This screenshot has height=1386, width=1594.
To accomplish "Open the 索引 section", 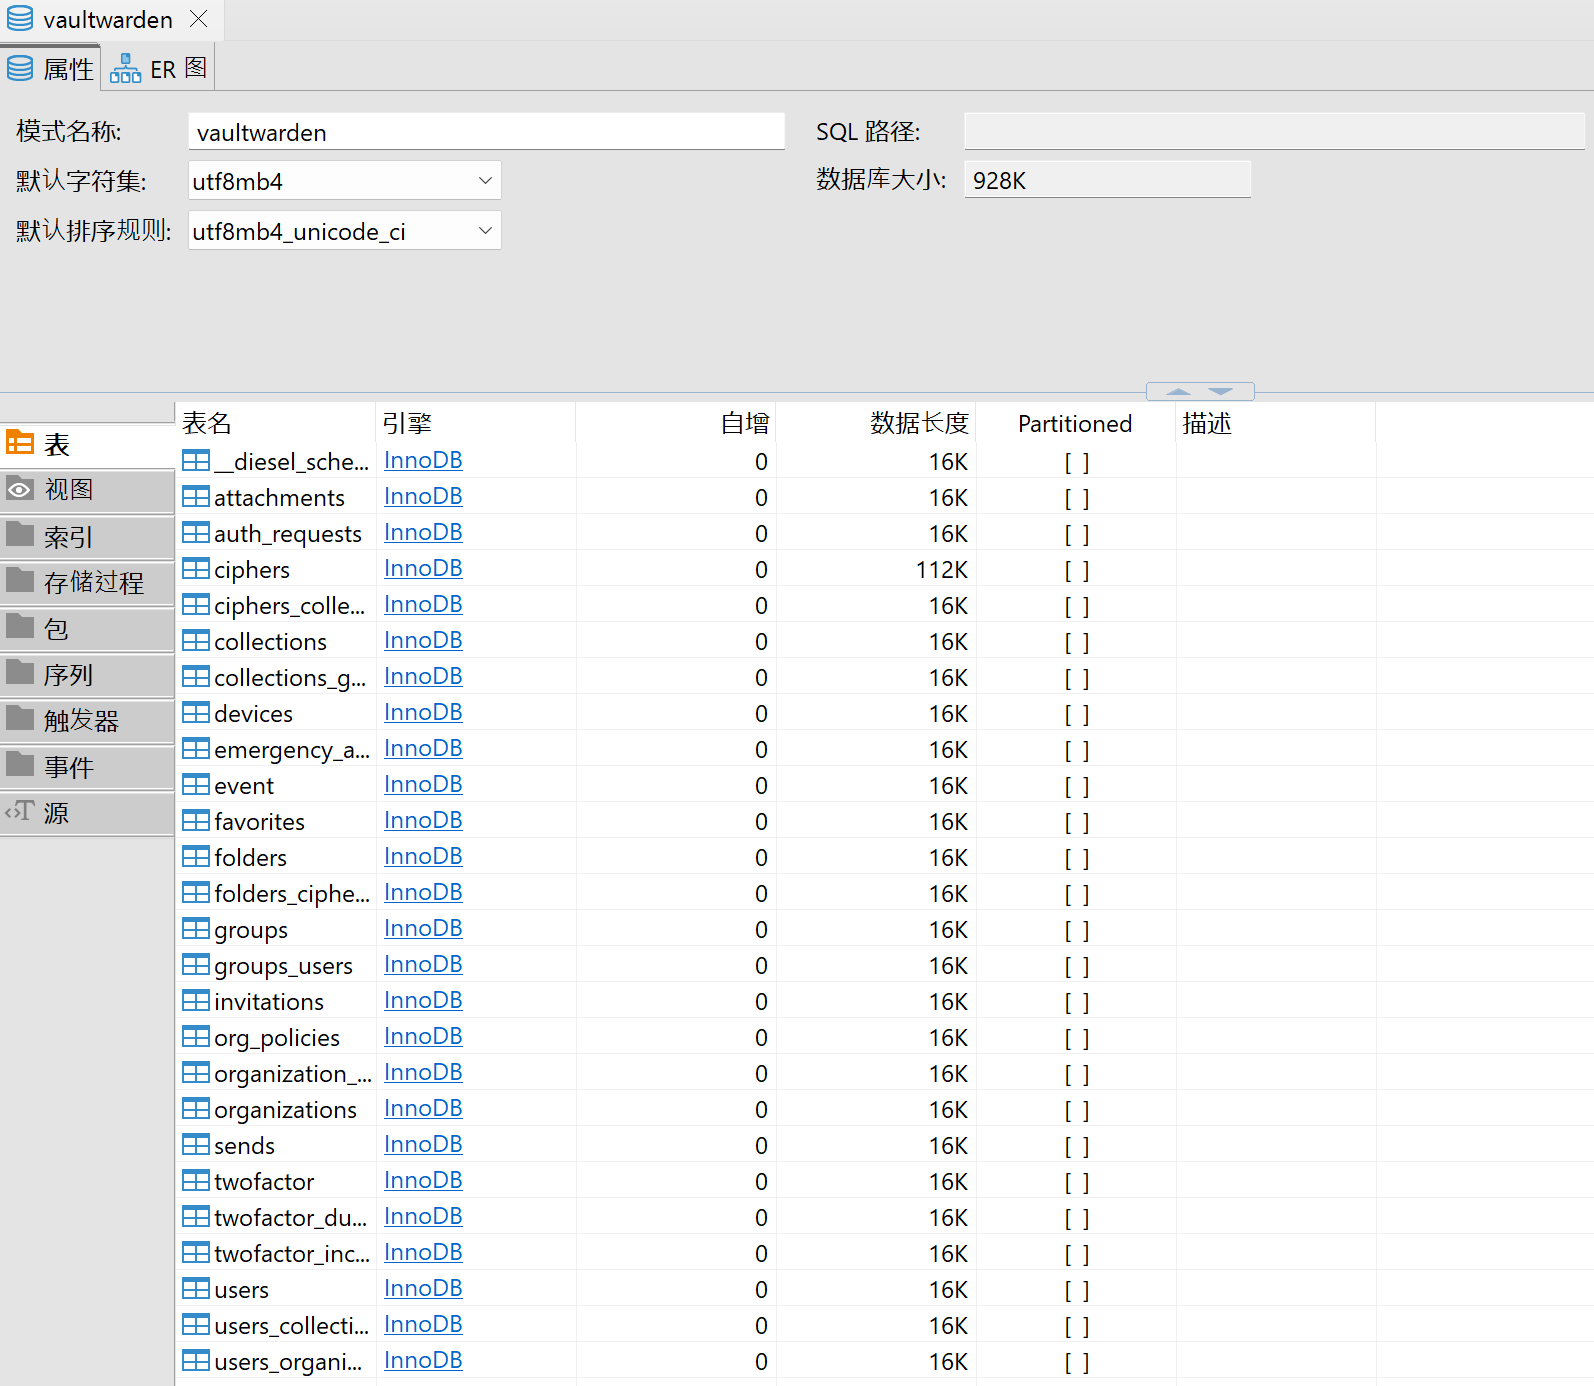I will pos(87,537).
